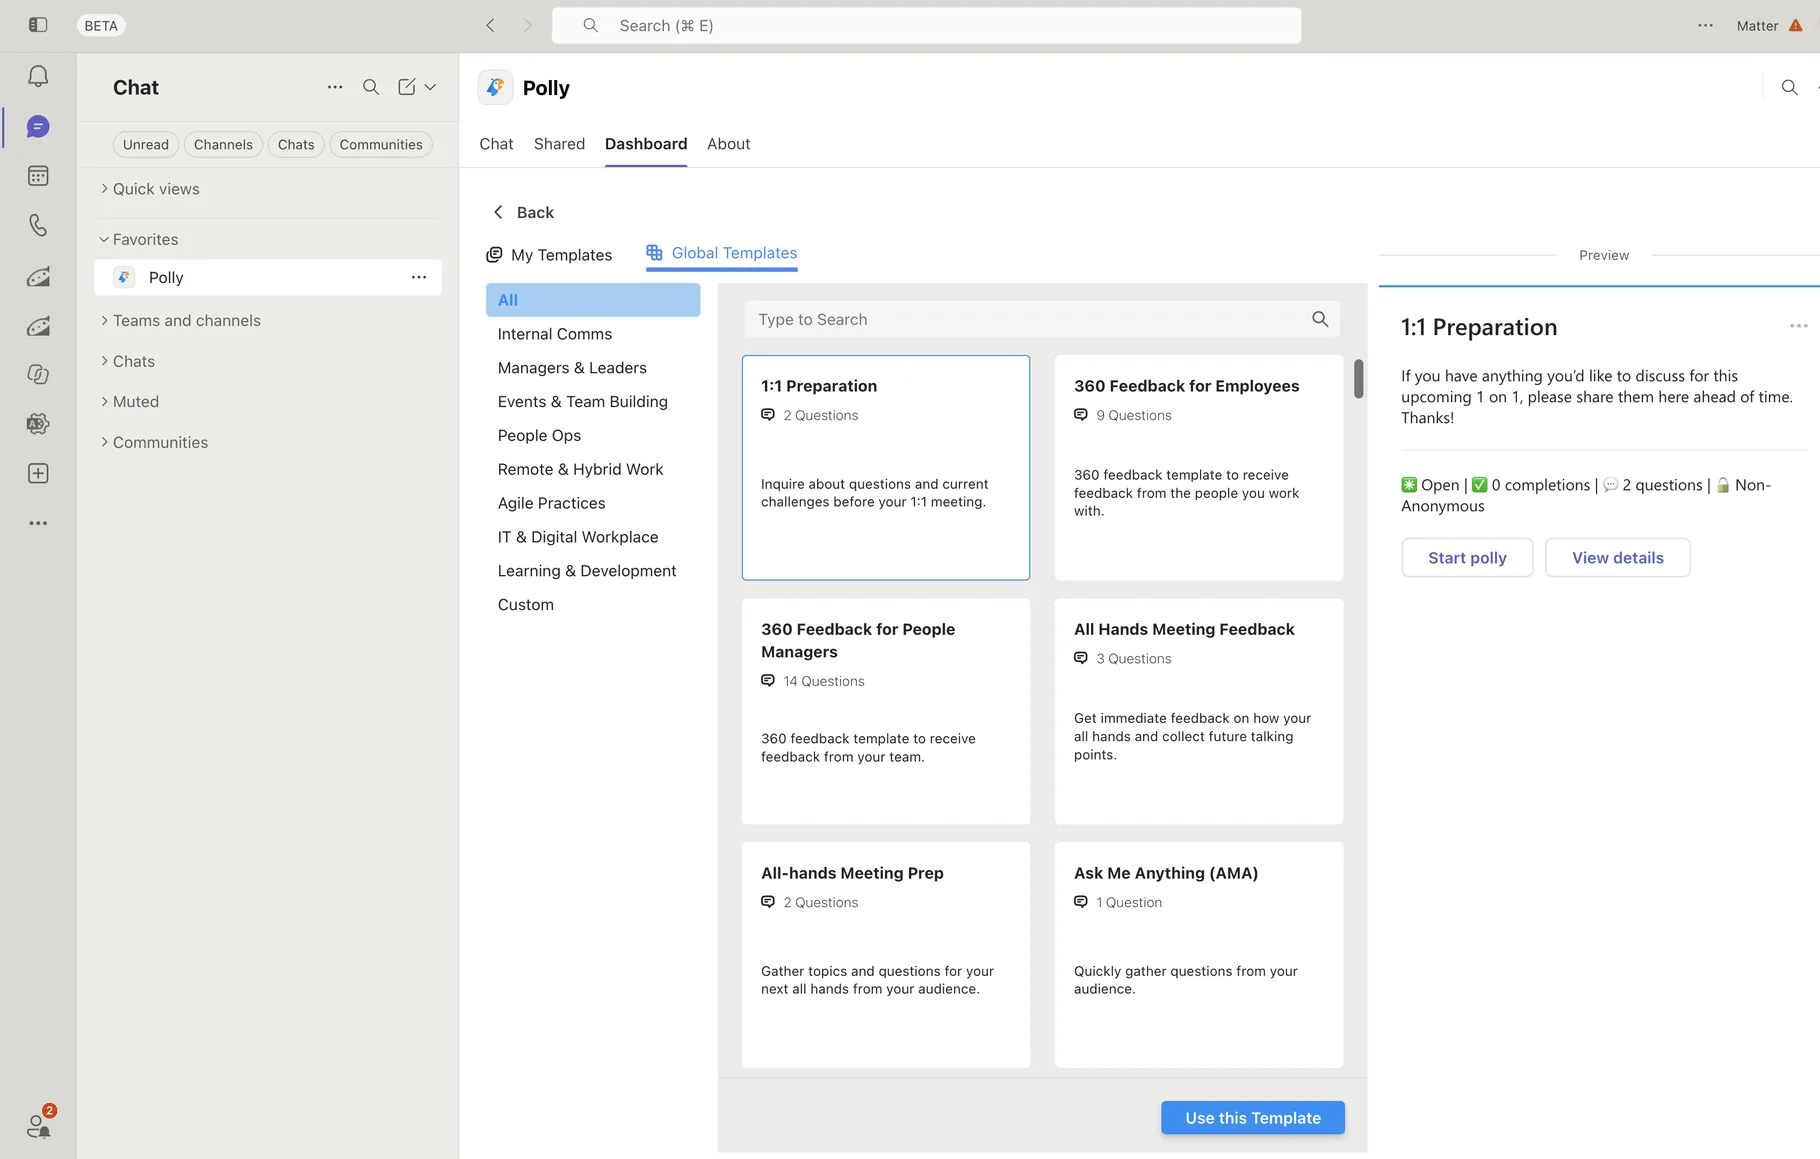Screen dimensions: 1820x1159
Task: Open Activity notifications bell
Action: coord(38,76)
